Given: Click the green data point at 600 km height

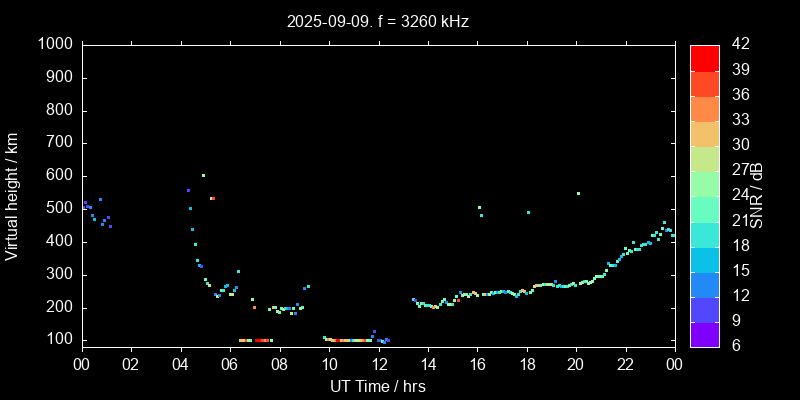Looking at the screenshot, I should [x=203, y=175].
